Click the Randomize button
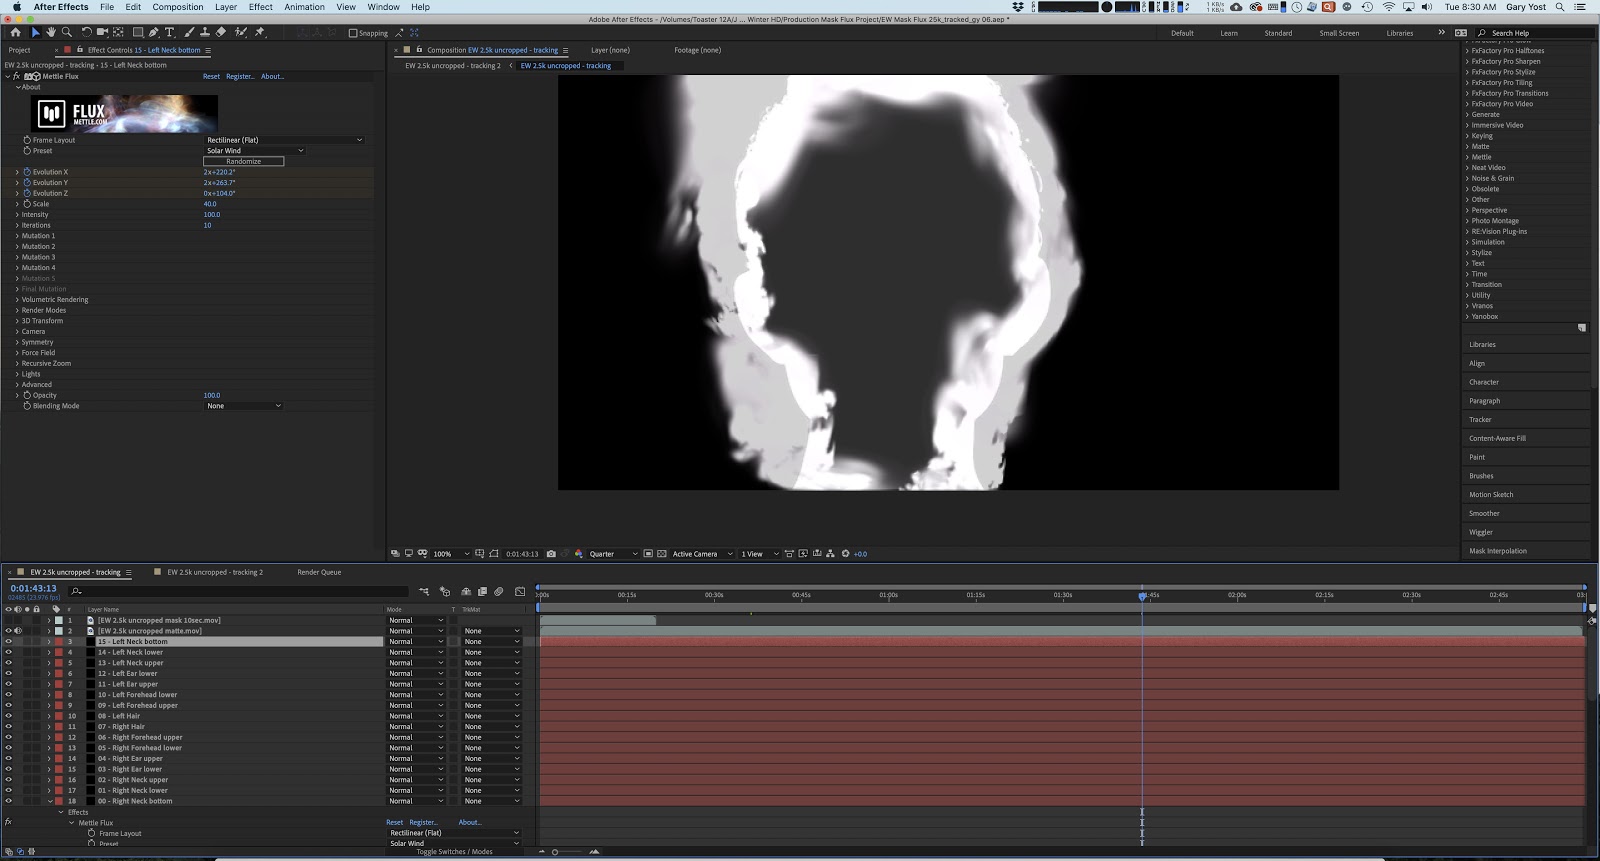 (243, 161)
